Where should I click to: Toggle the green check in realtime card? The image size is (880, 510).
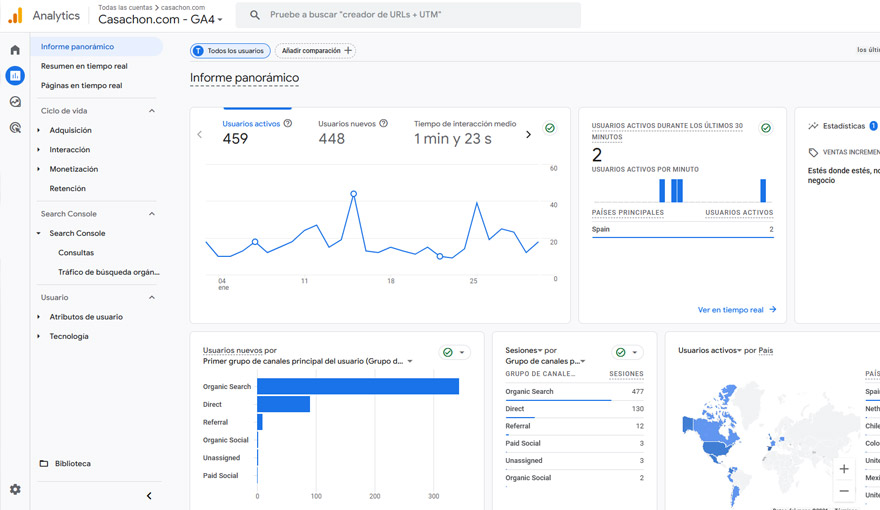tap(766, 128)
